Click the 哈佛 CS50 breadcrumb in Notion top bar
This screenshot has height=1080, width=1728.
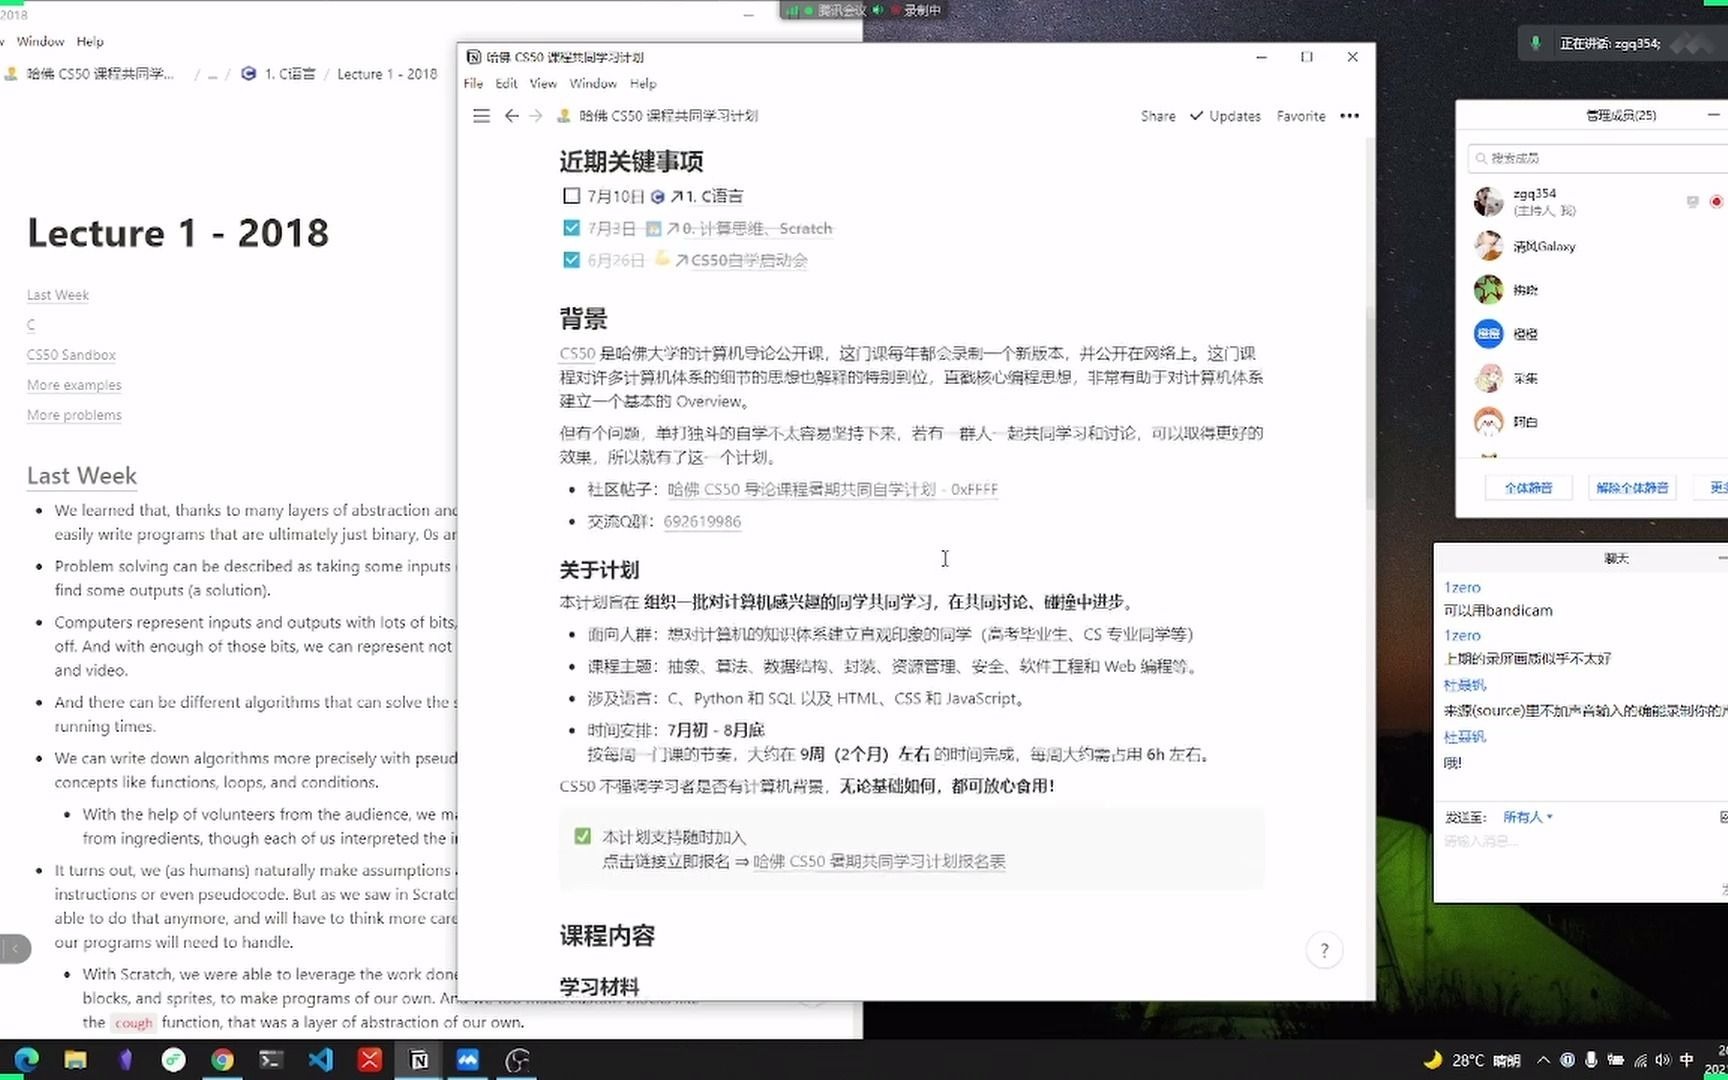tap(657, 116)
